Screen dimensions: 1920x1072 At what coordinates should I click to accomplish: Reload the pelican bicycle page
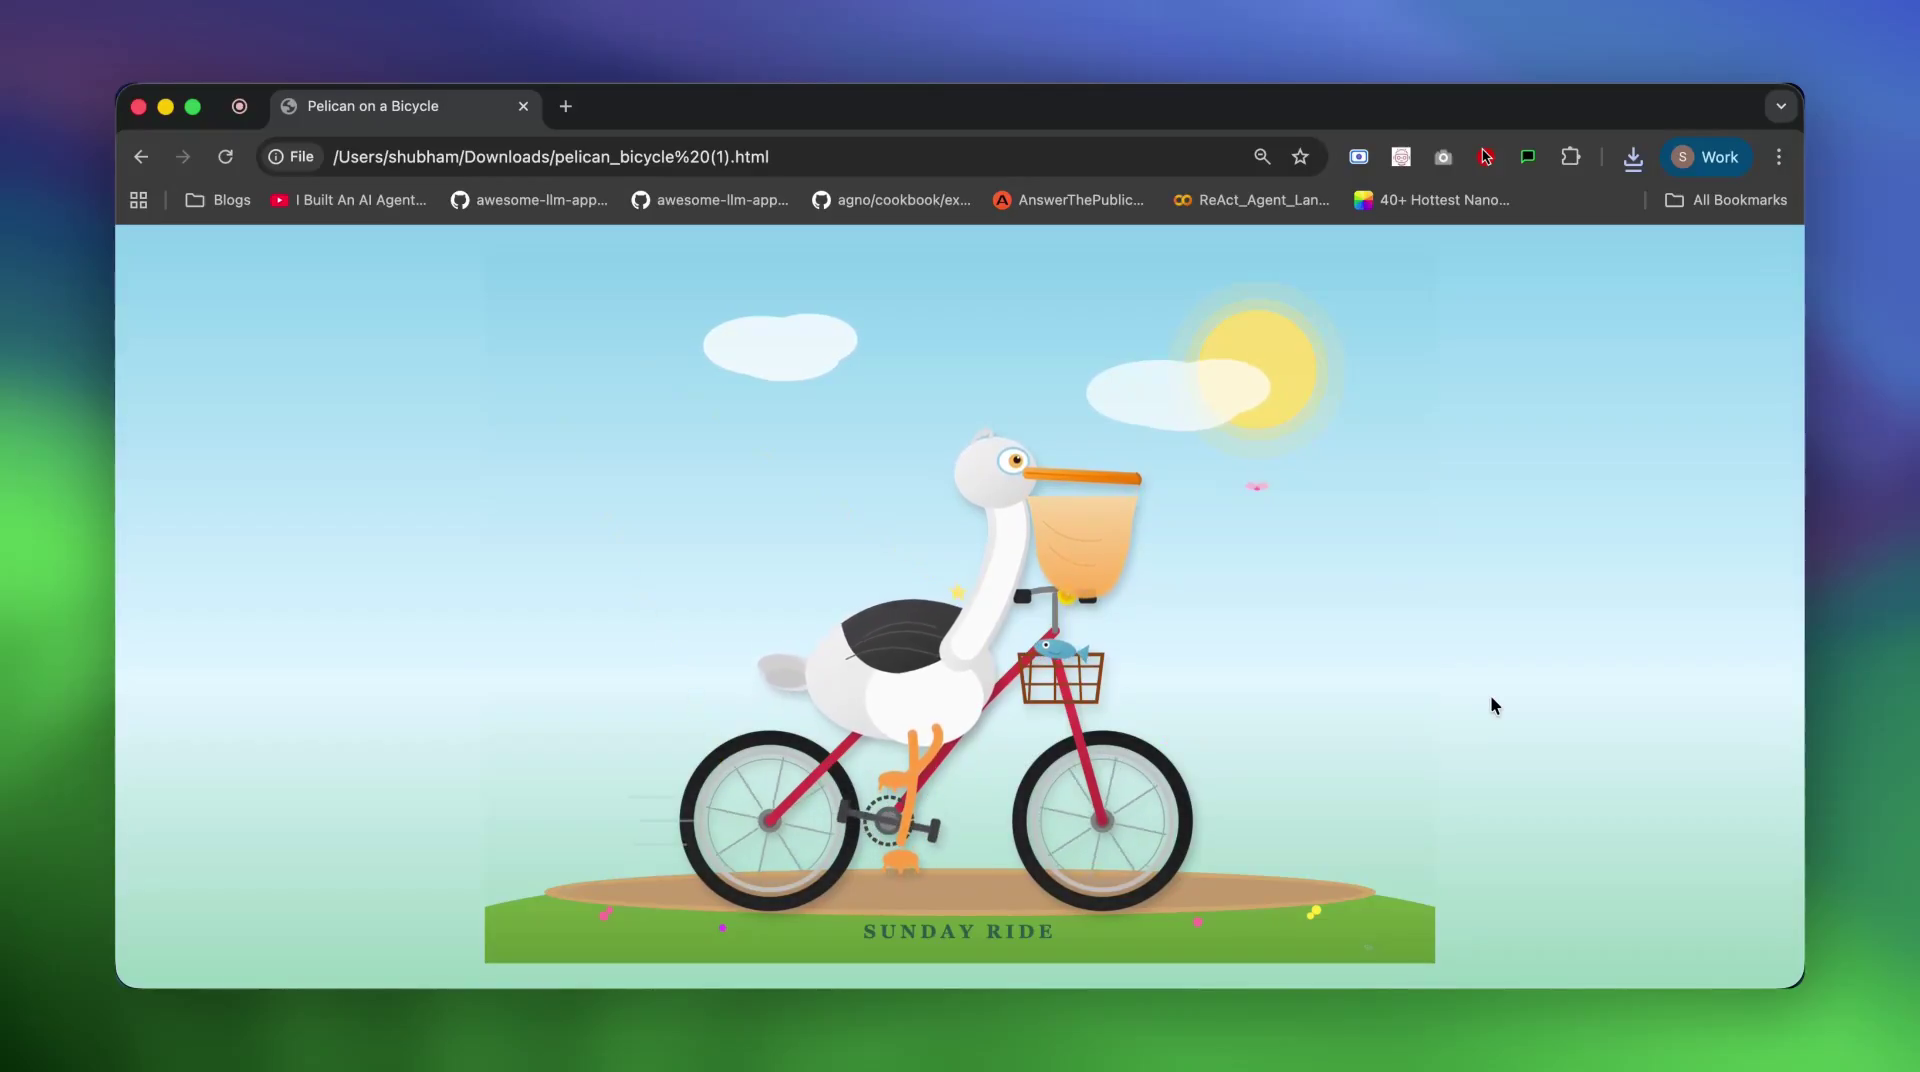tap(226, 157)
